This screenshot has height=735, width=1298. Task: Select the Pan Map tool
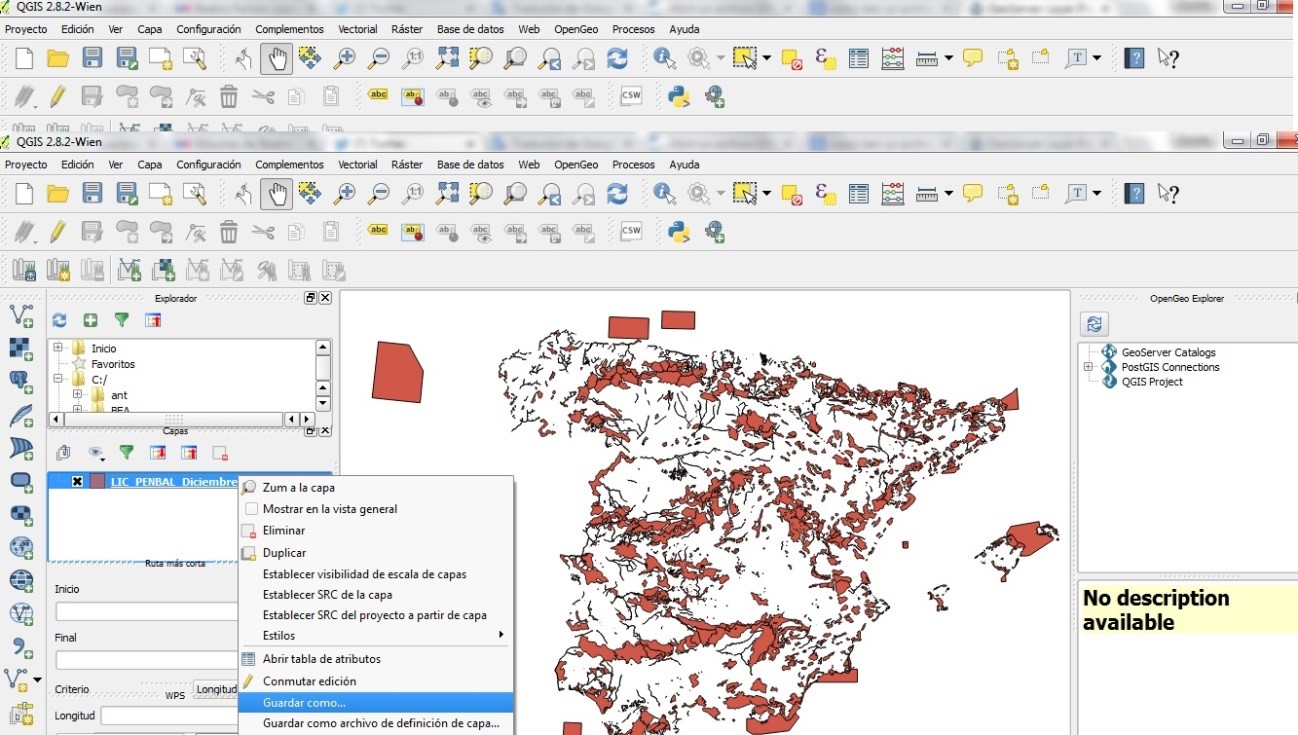point(276,192)
